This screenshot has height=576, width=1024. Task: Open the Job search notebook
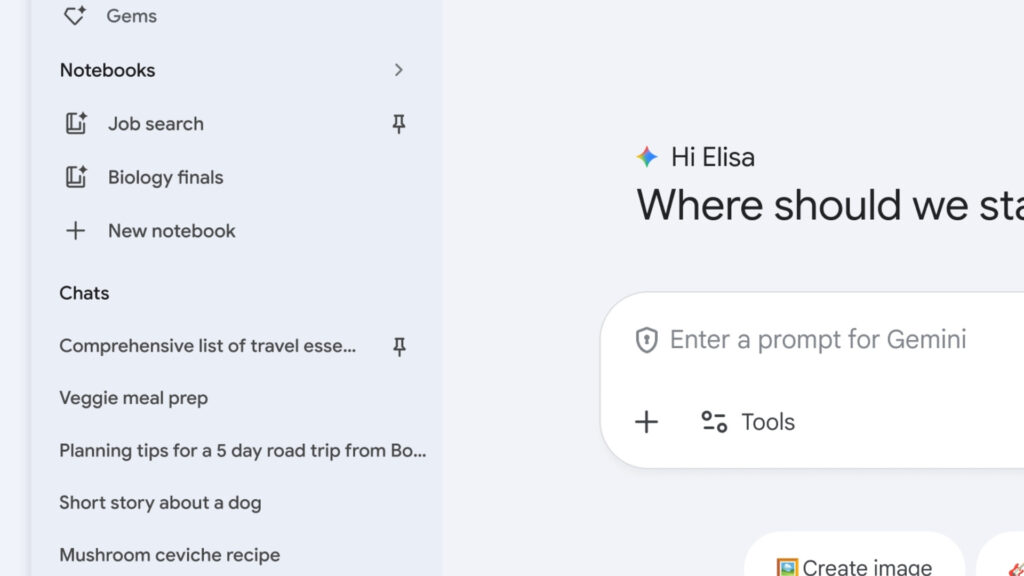(x=155, y=124)
